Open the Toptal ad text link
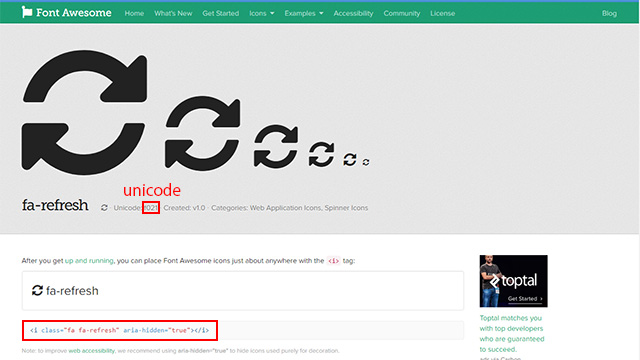 point(512,333)
